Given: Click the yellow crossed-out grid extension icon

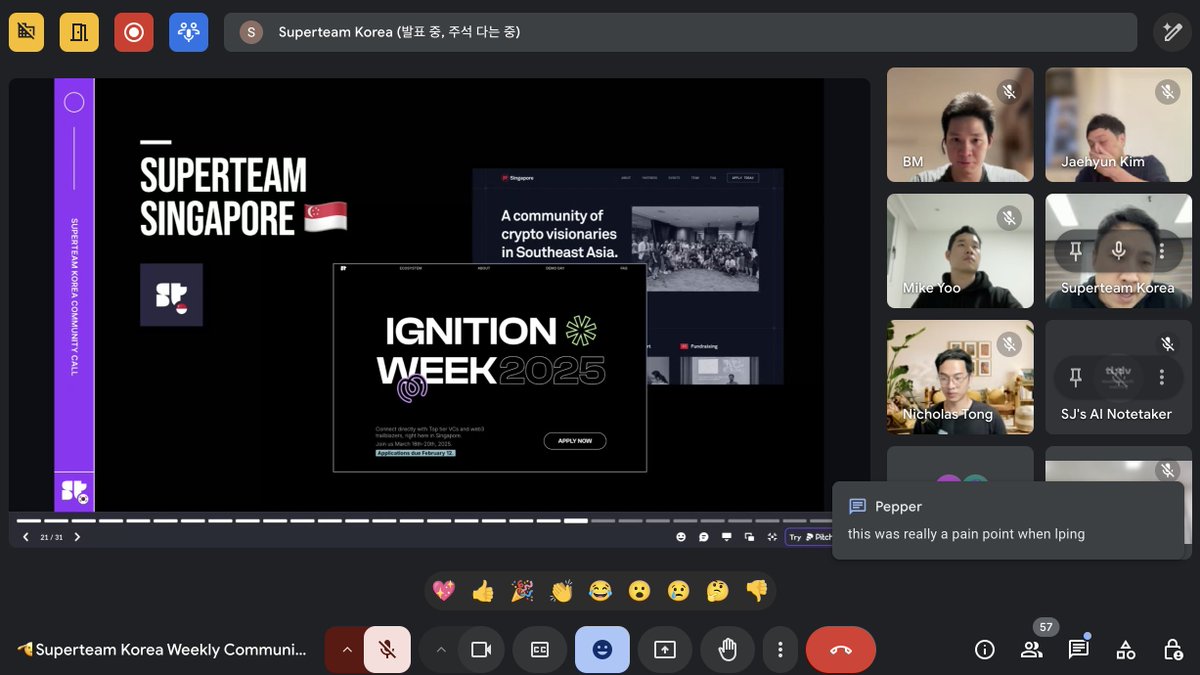Looking at the screenshot, I should tap(27, 32).
